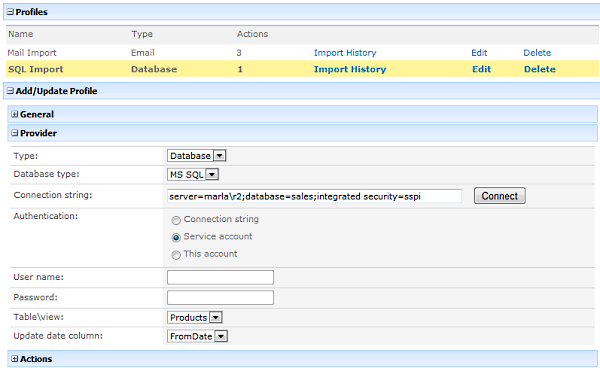Select the Mail Import profile name

[32, 53]
